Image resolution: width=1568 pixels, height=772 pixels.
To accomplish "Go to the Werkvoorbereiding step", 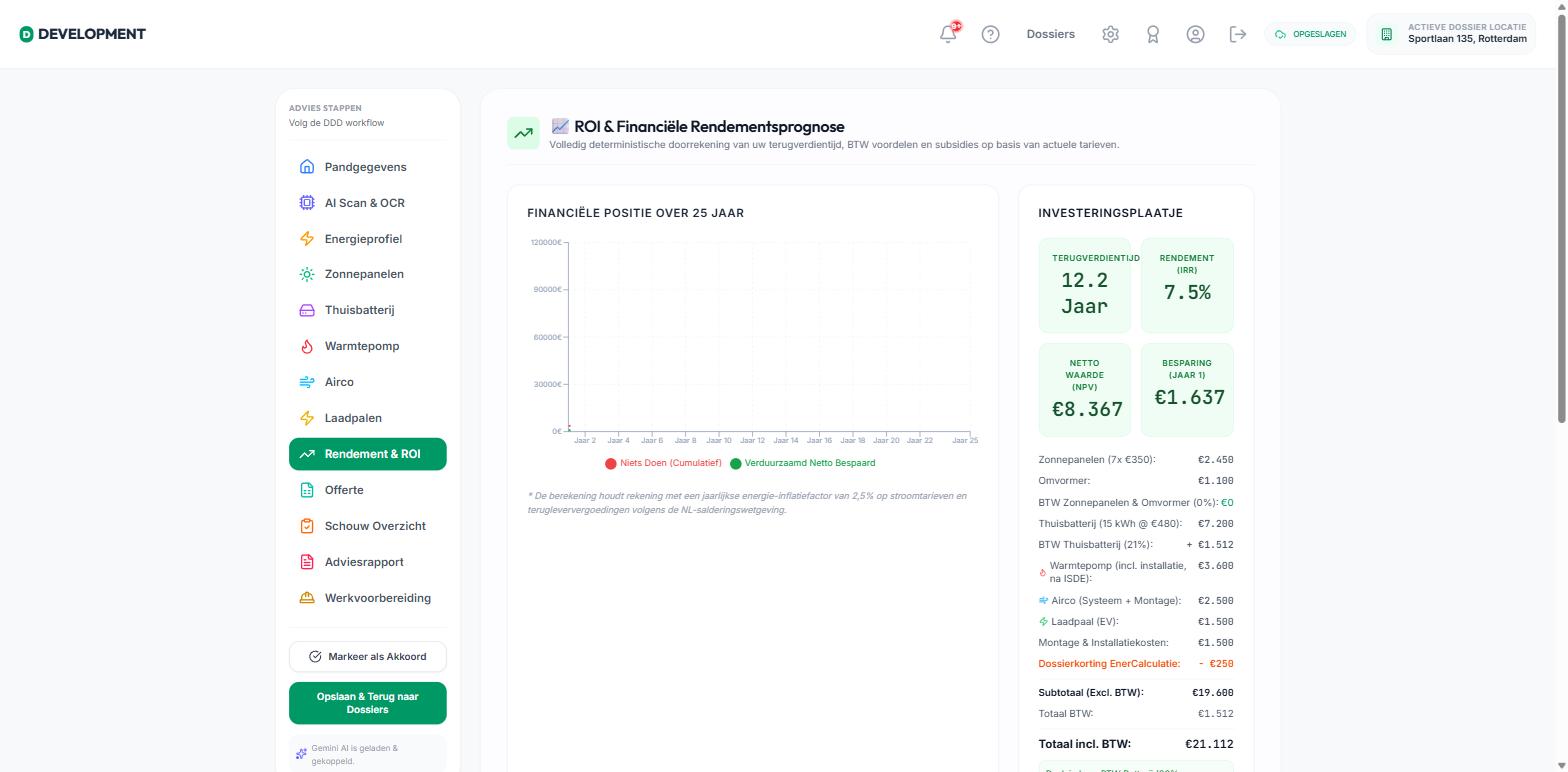I will [x=368, y=598].
